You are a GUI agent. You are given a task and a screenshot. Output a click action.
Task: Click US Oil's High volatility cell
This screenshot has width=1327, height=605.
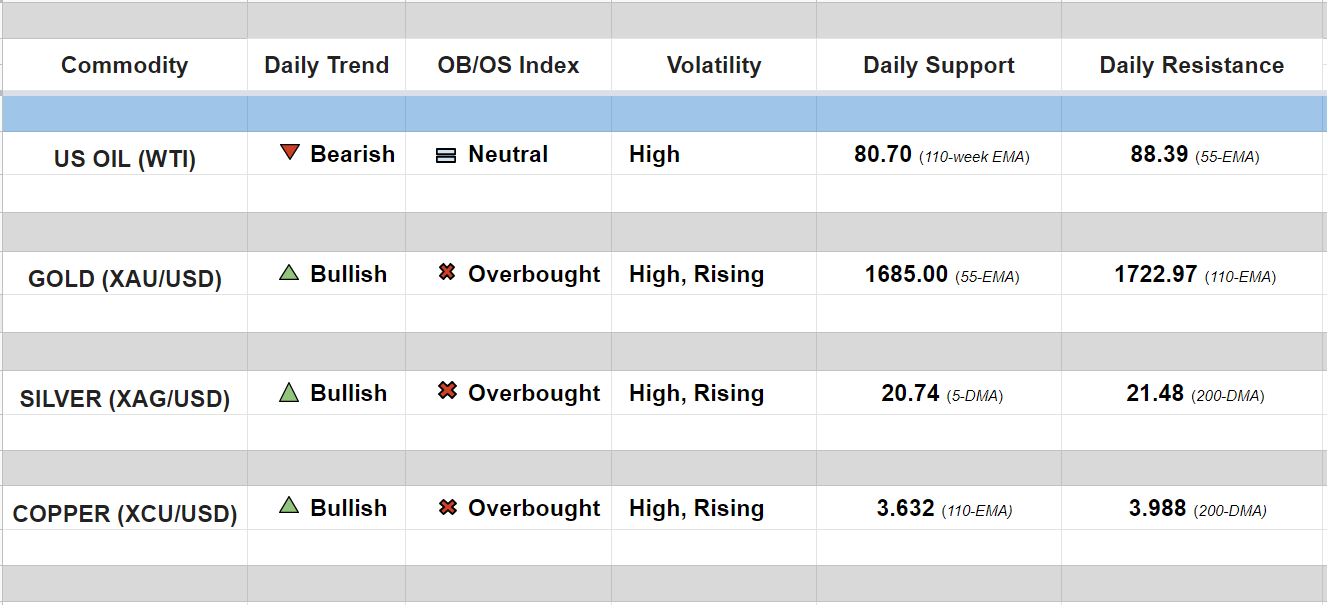[654, 155]
